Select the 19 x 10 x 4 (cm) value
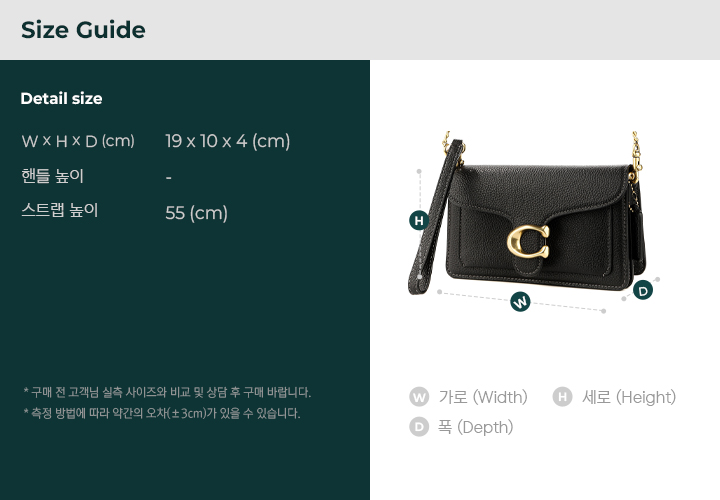Screen dimensions: 720x500 228,141
